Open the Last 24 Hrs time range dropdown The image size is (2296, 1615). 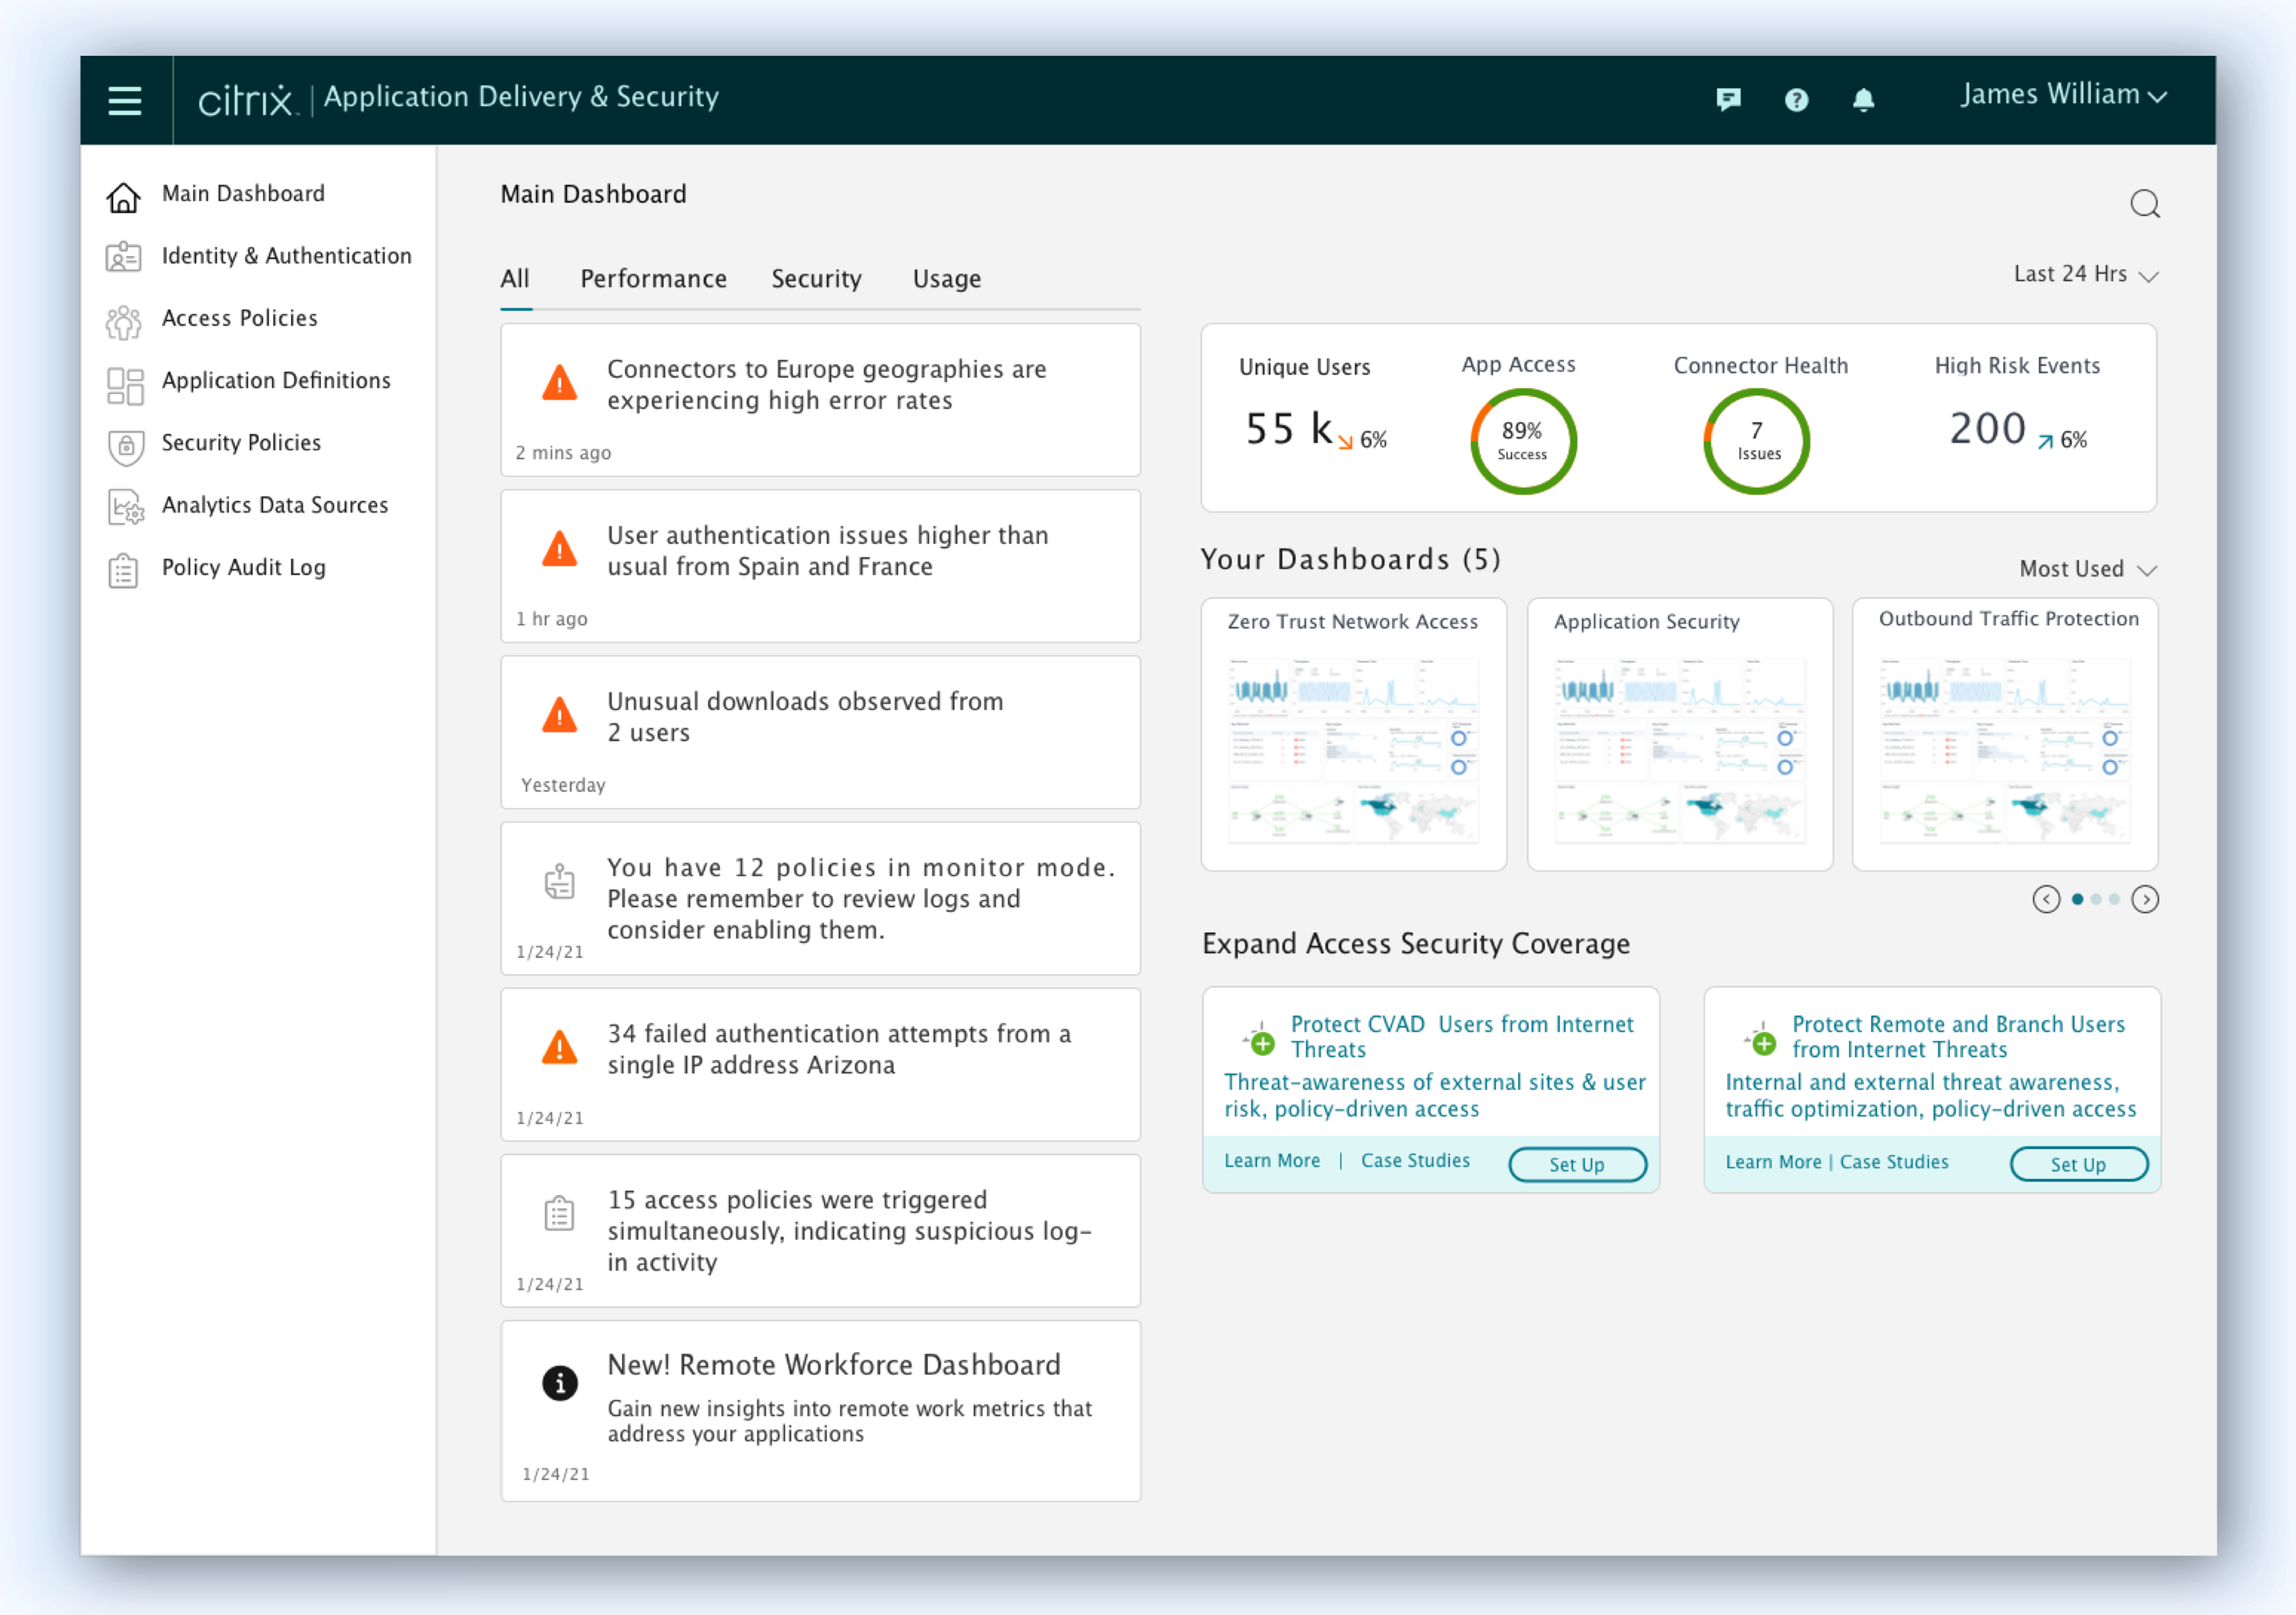2085,274
